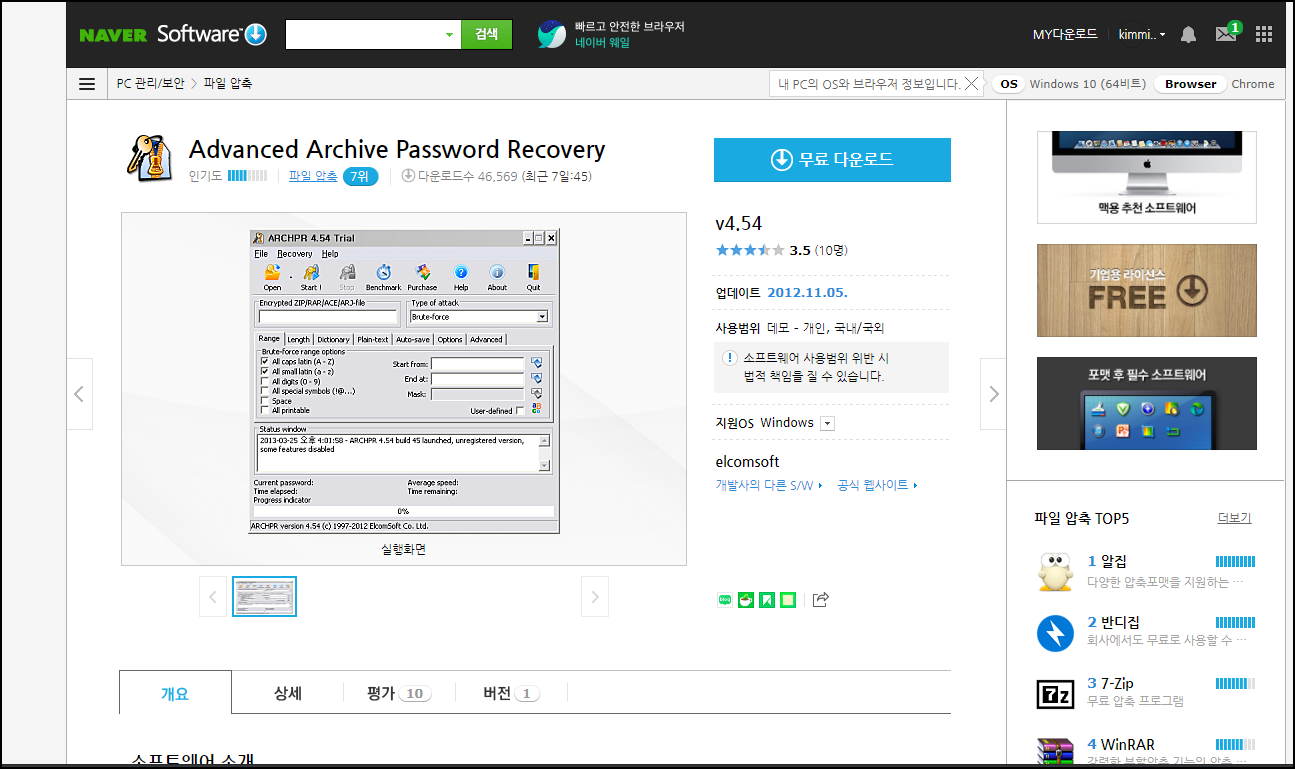Open the mail envelope icon
This screenshot has height=769, width=1295.
(x=1226, y=34)
